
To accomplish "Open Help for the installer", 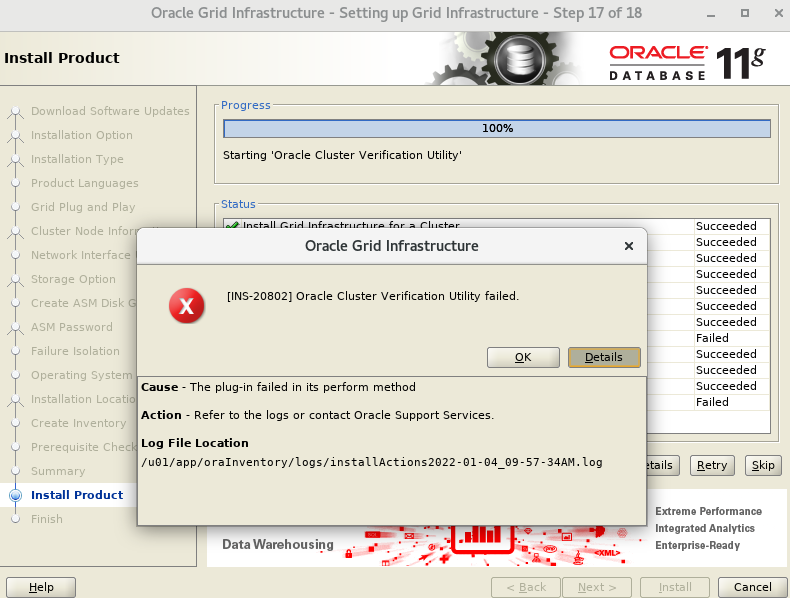I will [x=41, y=587].
